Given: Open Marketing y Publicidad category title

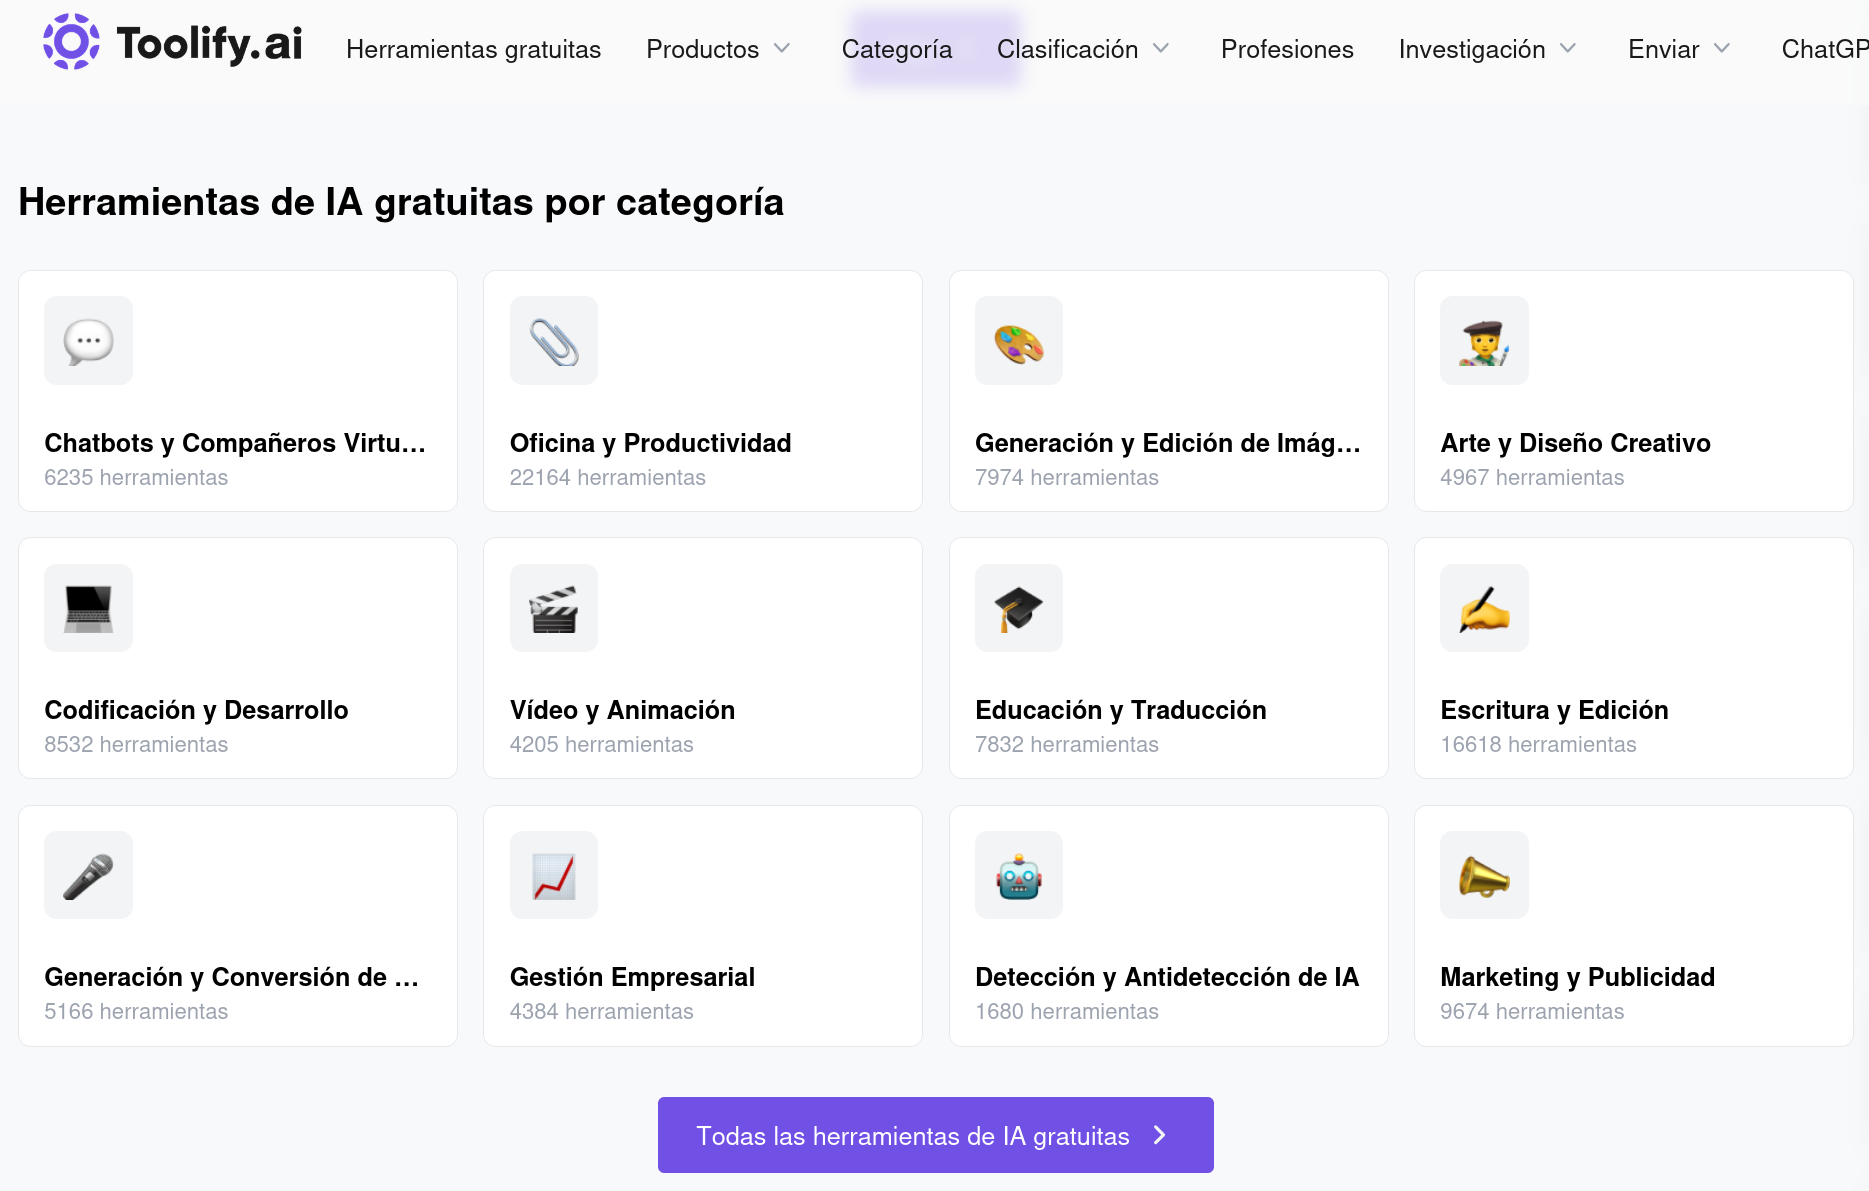Looking at the screenshot, I should pyautogui.click(x=1577, y=977).
